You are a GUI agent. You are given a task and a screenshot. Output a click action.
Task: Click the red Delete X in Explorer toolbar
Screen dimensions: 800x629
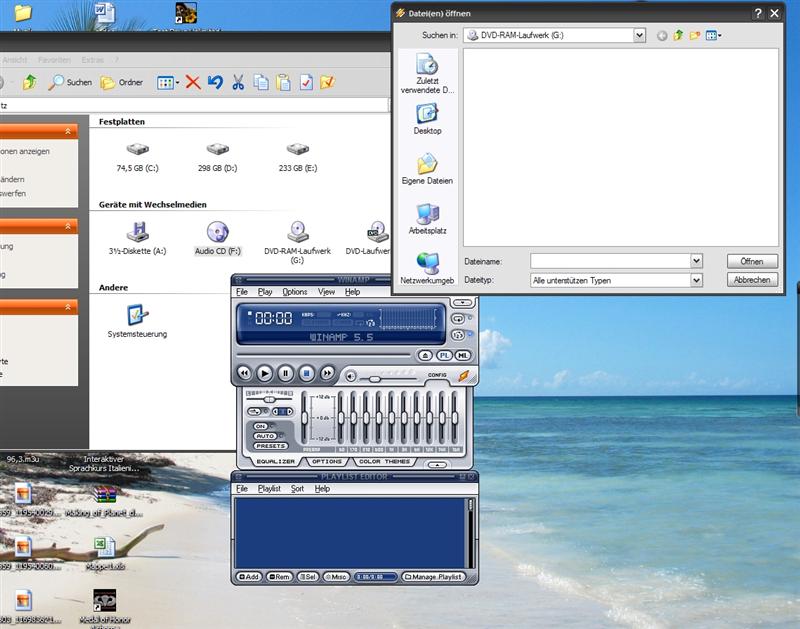tap(193, 82)
